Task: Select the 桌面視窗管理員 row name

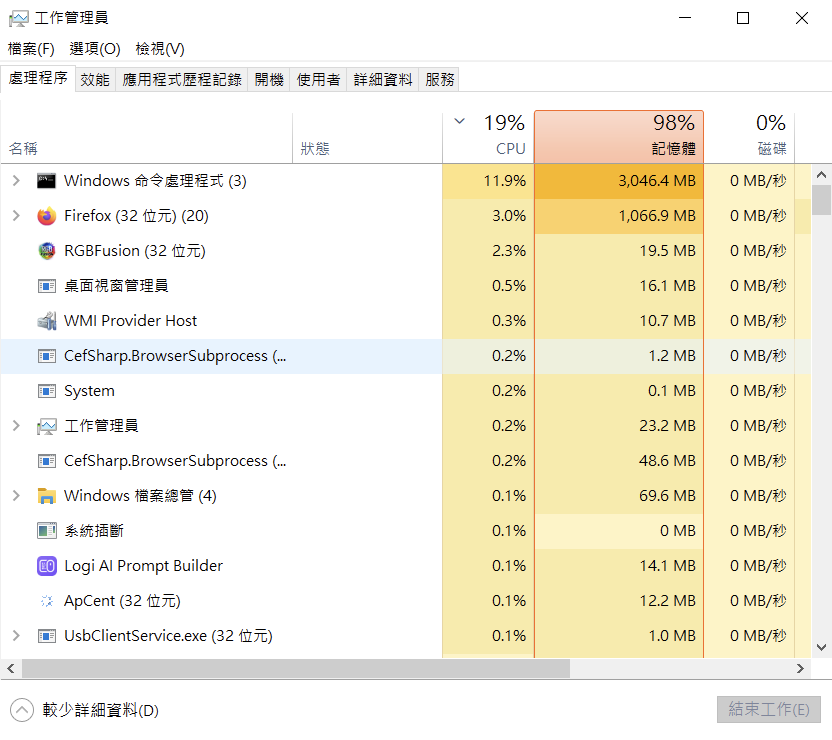Action: (116, 286)
